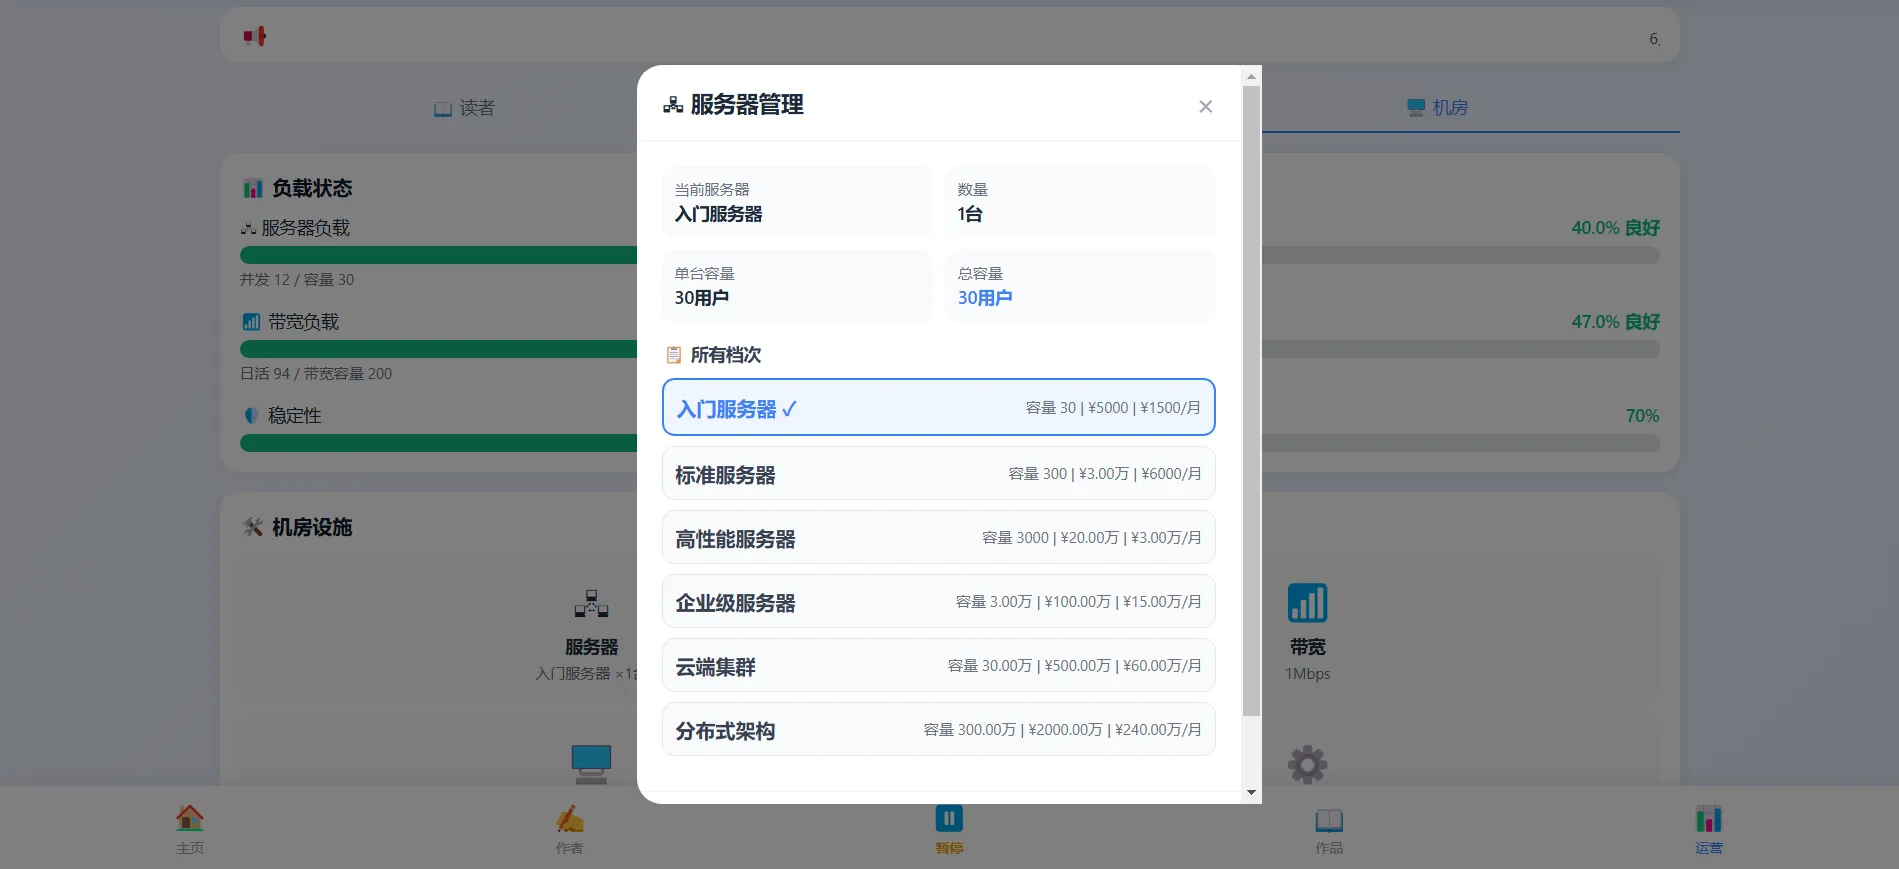Click the 带宽负载 bar chart icon
1899x869 pixels.
coord(251,322)
